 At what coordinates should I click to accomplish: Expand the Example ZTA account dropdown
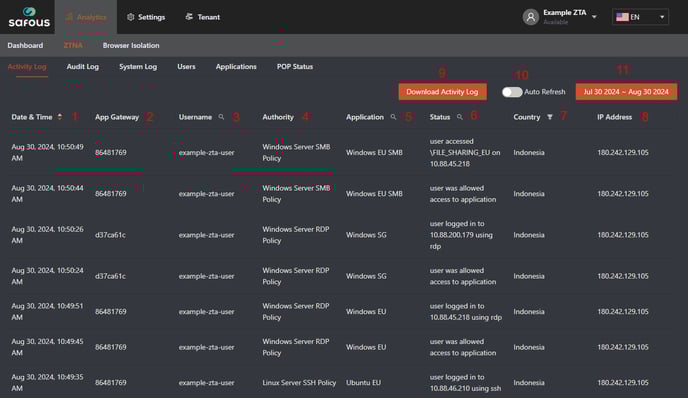tap(594, 17)
